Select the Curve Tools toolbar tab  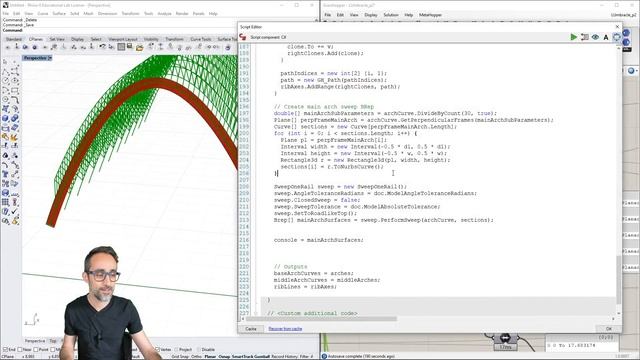(x=201, y=39)
